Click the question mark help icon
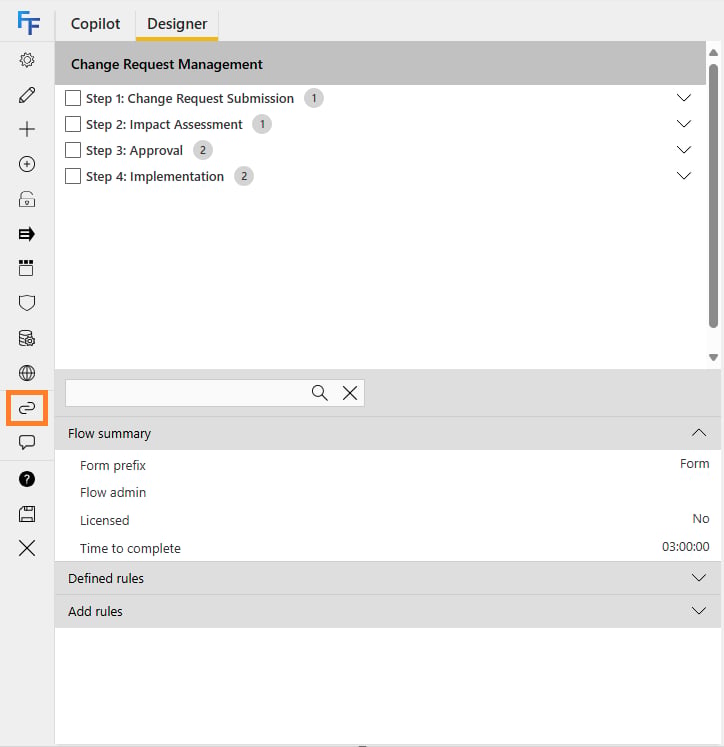Screen dimensions: 724x747 point(27,479)
